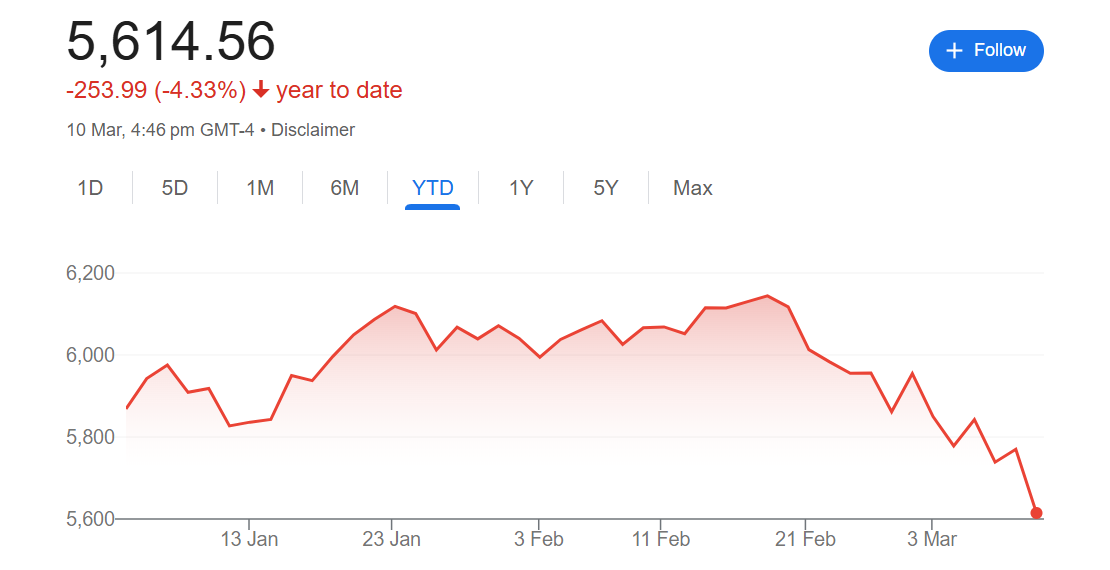Select the active YTD tab
The image size is (1110, 570).
432,188
